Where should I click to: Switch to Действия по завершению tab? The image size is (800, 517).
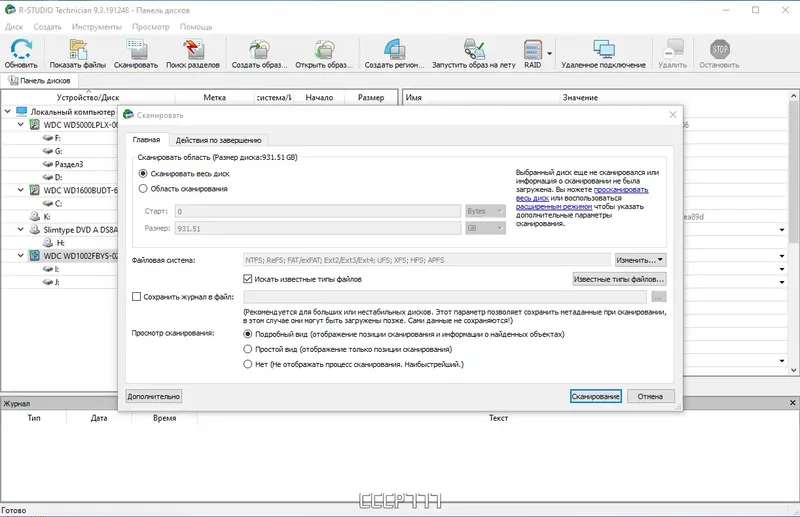[x=218, y=140]
